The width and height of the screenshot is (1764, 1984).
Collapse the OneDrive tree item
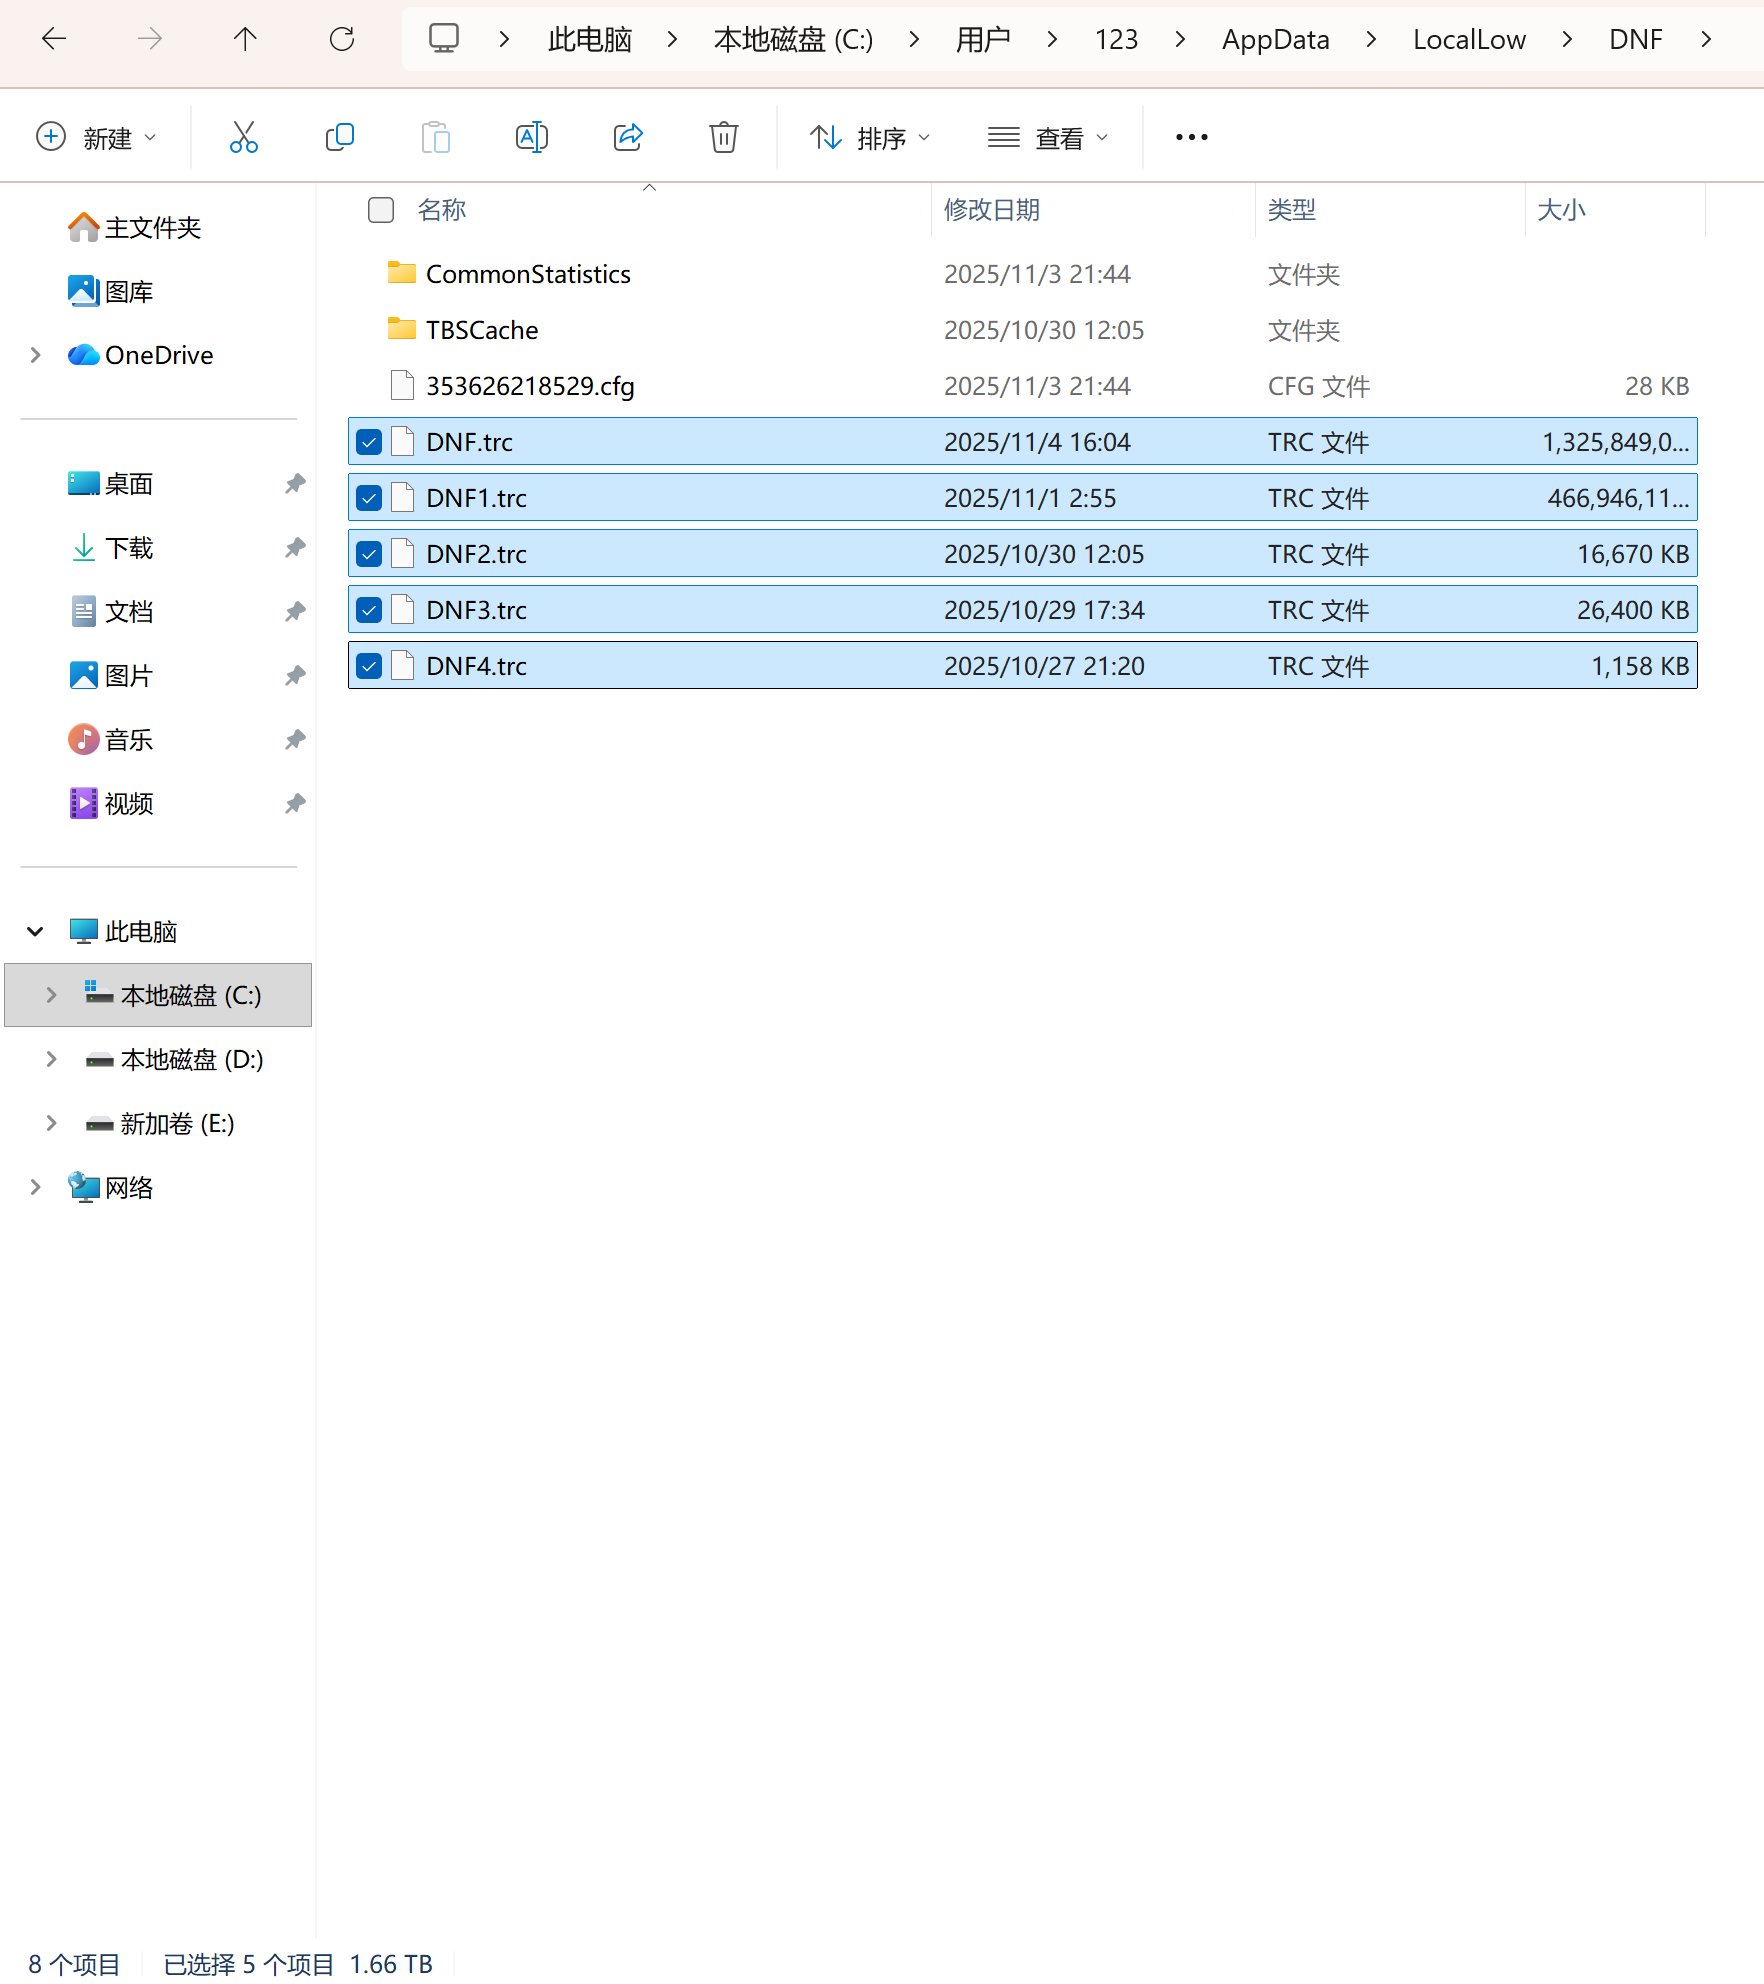[35, 354]
